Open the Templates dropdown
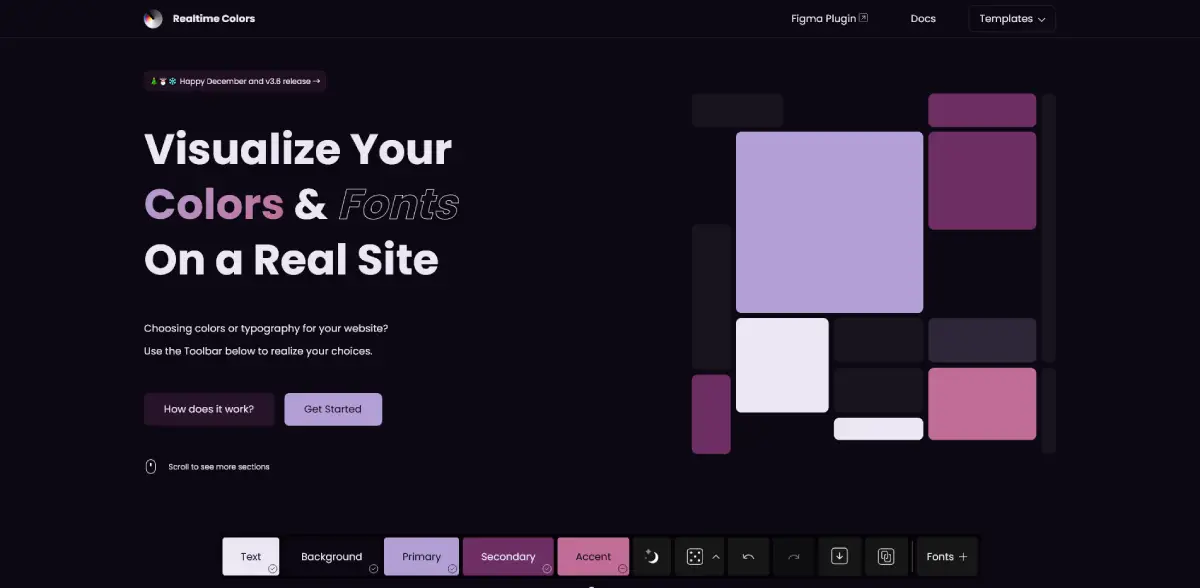 [1012, 19]
